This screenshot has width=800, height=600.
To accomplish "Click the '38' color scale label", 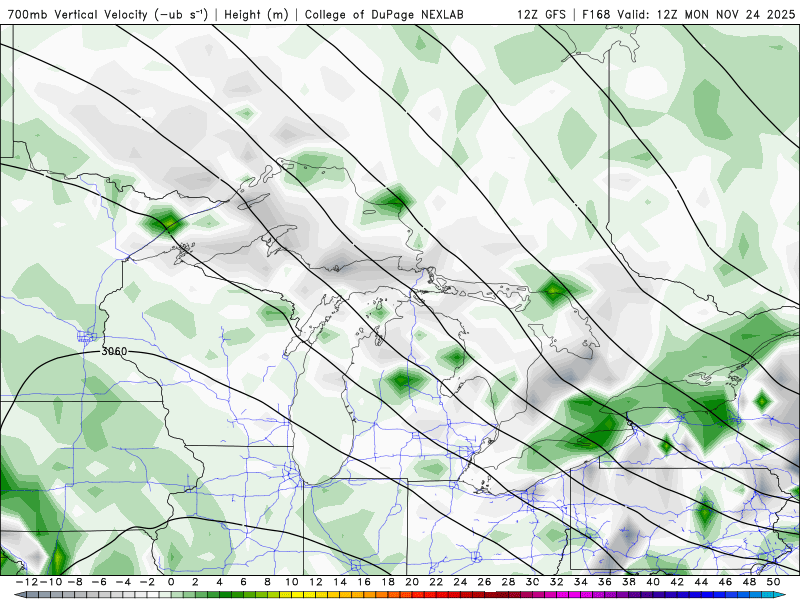I will click(x=629, y=582).
